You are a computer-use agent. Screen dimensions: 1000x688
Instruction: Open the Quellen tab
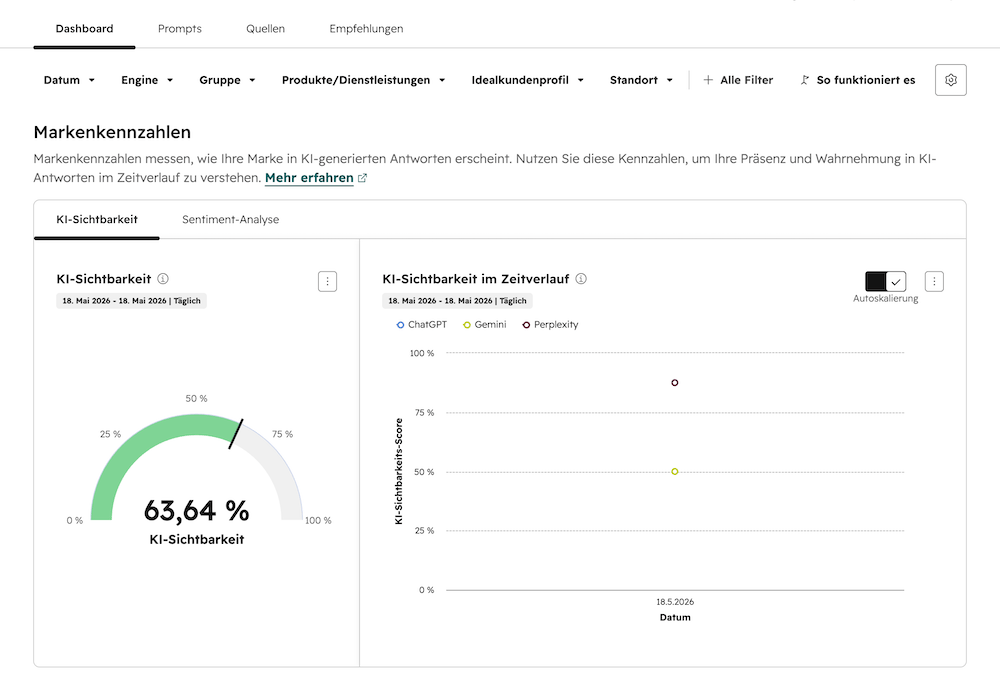[265, 29]
